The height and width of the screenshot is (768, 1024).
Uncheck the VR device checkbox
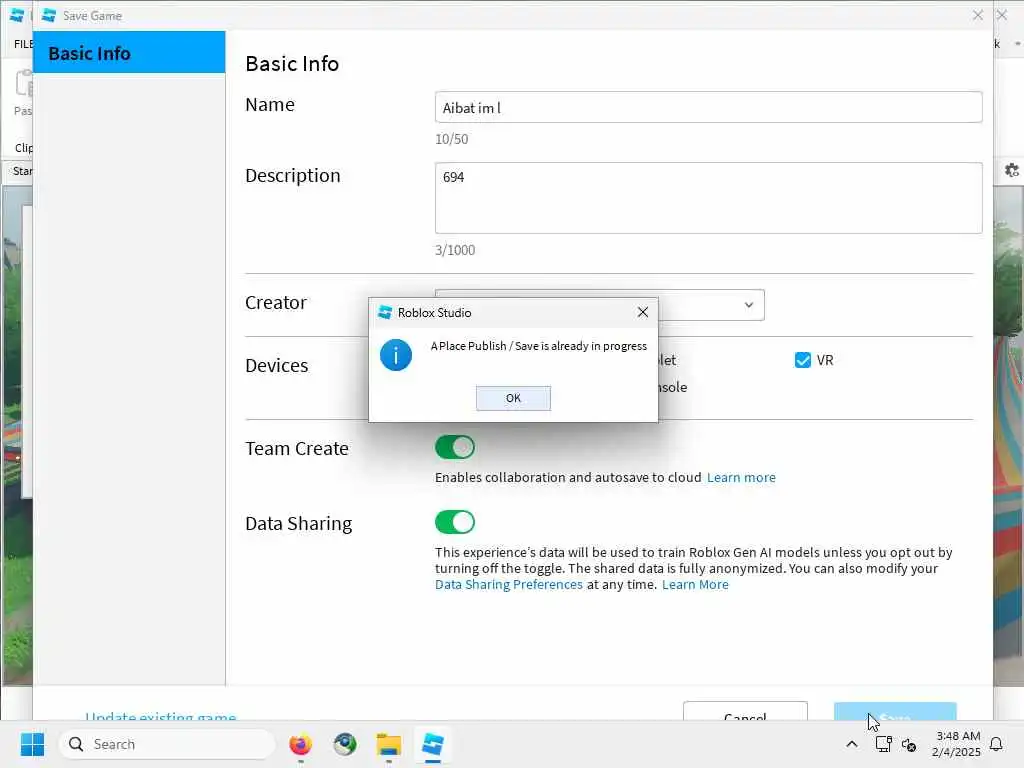coord(803,360)
